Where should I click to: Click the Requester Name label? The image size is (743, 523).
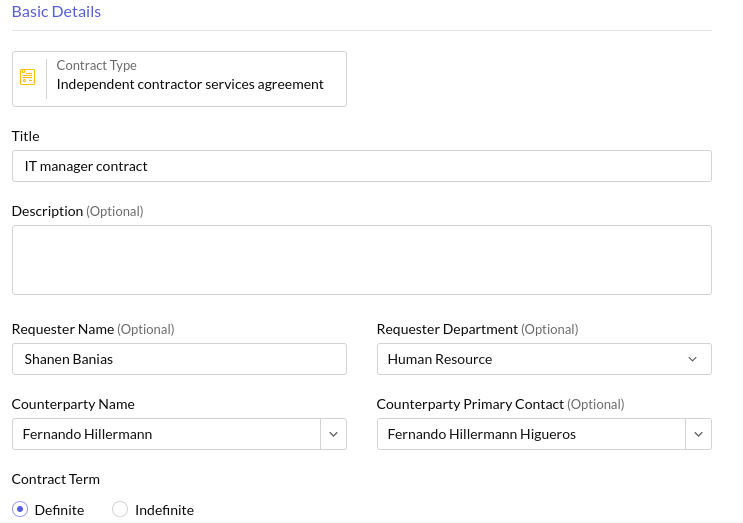click(x=63, y=329)
